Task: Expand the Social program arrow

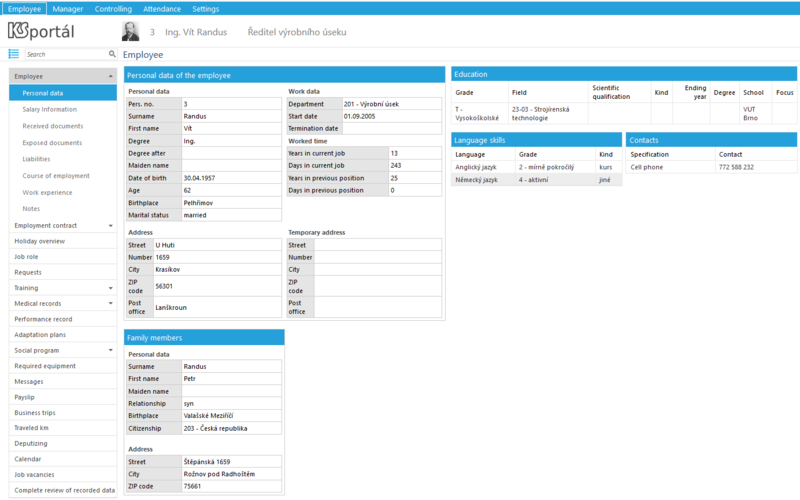Action: pyautogui.click(x=111, y=351)
